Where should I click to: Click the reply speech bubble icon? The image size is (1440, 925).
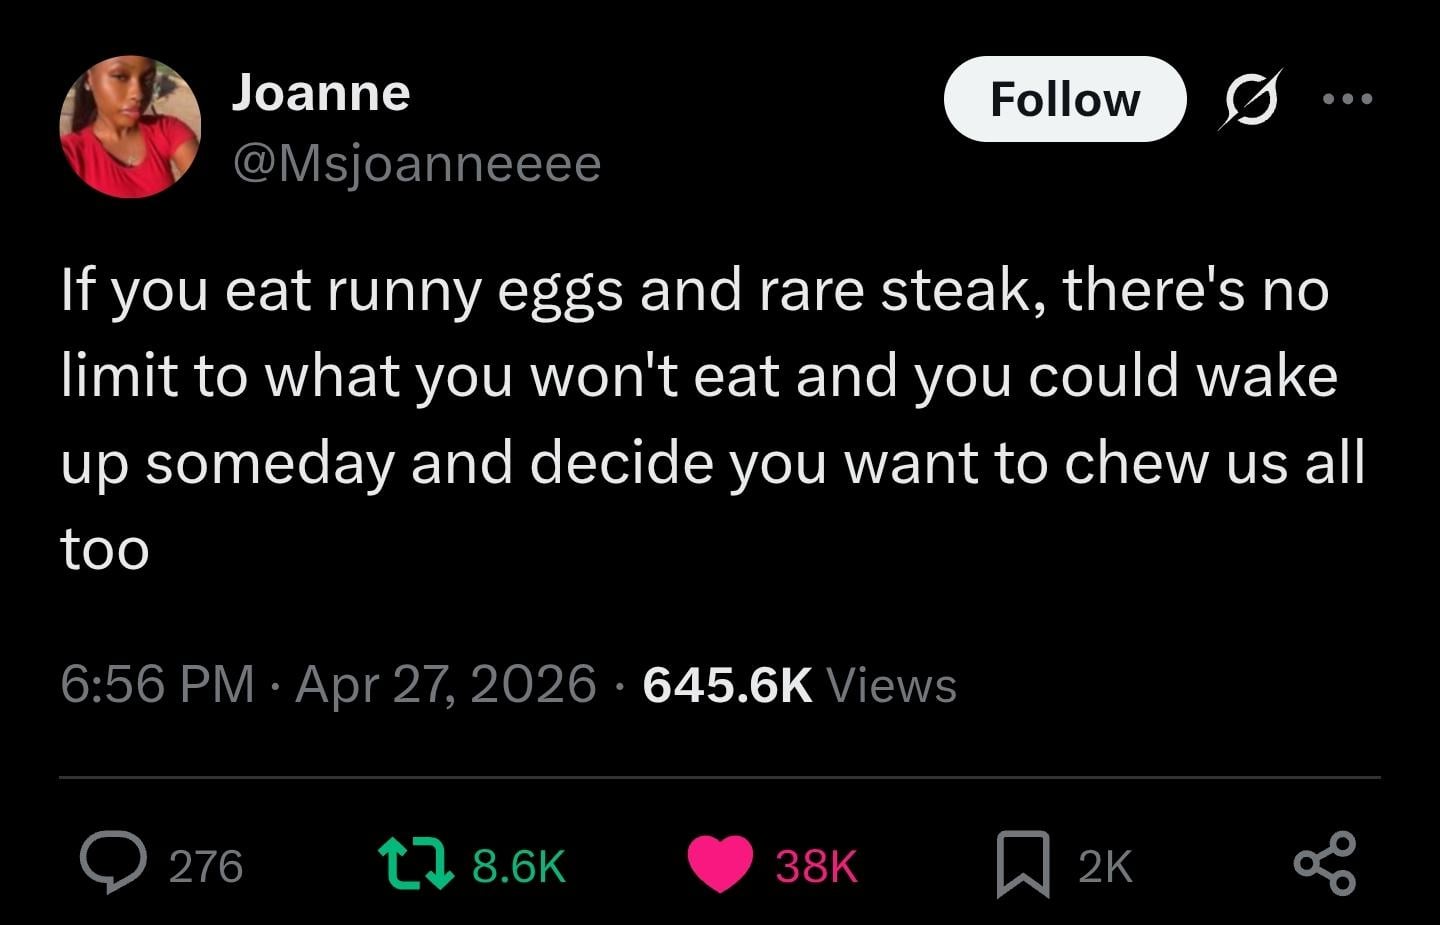pyautogui.click(x=113, y=863)
